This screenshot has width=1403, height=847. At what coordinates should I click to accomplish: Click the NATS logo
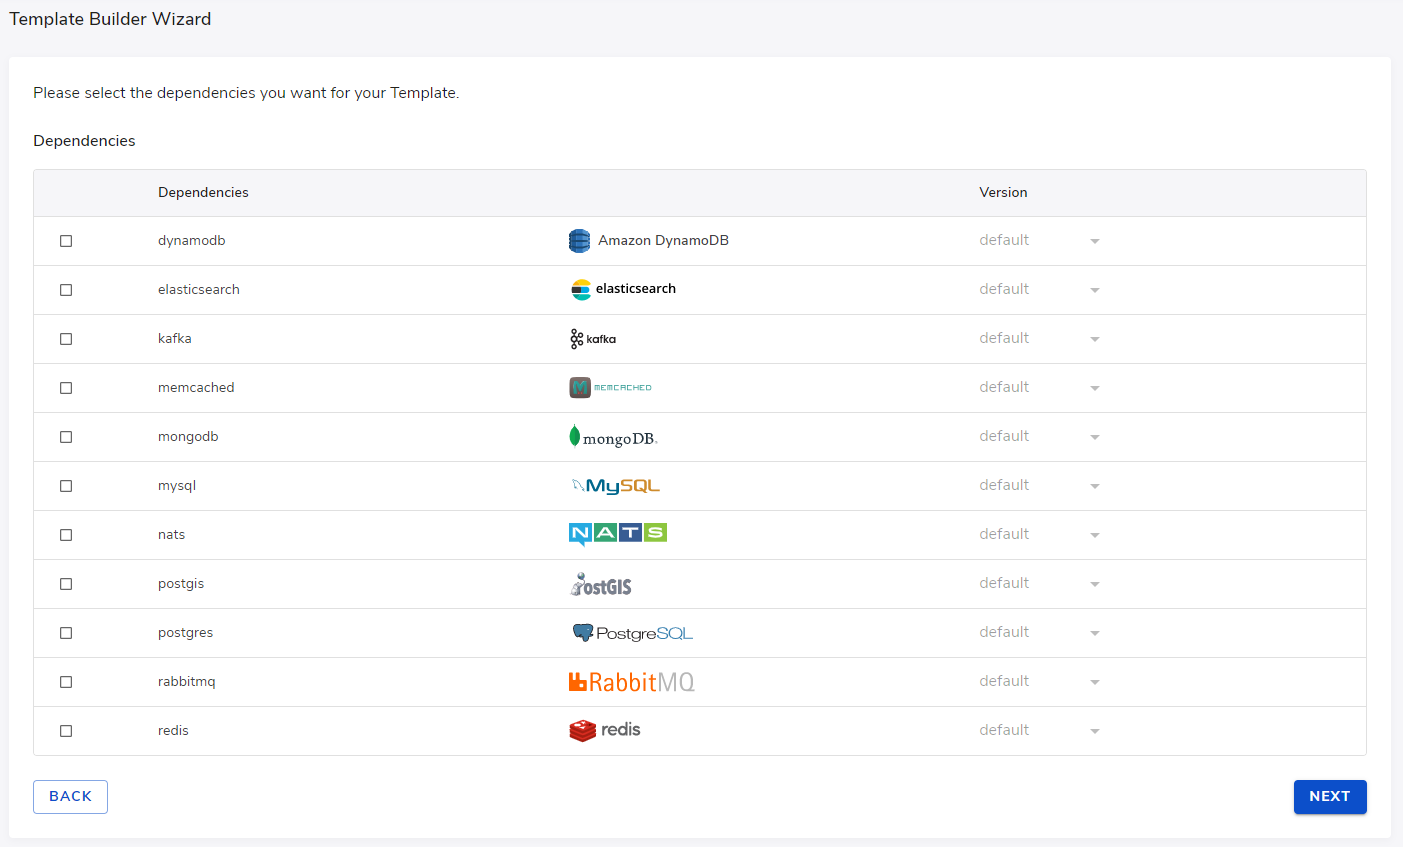pyautogui.click(x=618, y=534)
